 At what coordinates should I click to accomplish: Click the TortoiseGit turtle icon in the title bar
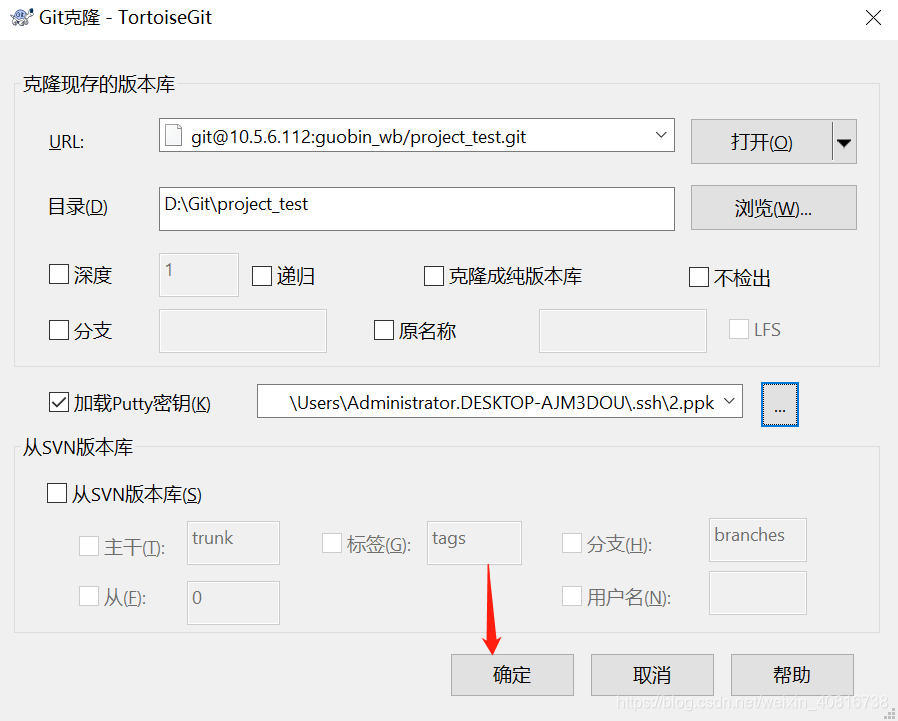pos(21,17)
